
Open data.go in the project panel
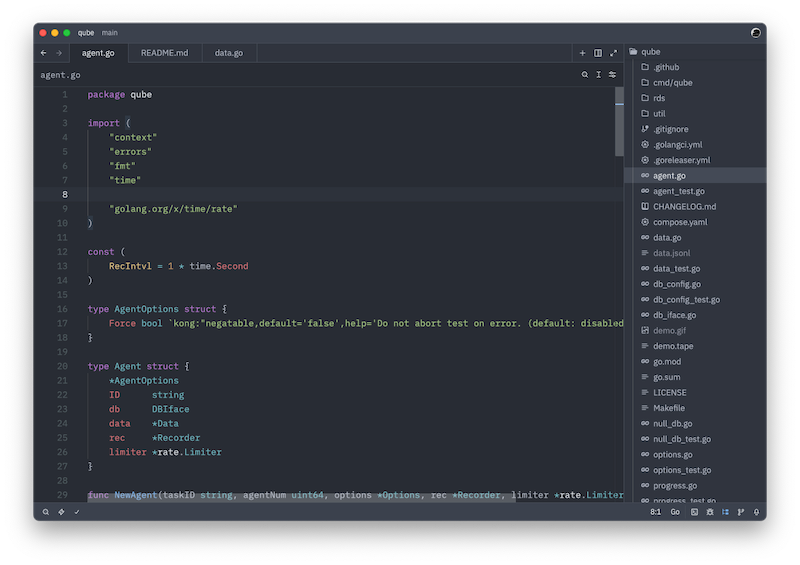coord(695,237)
